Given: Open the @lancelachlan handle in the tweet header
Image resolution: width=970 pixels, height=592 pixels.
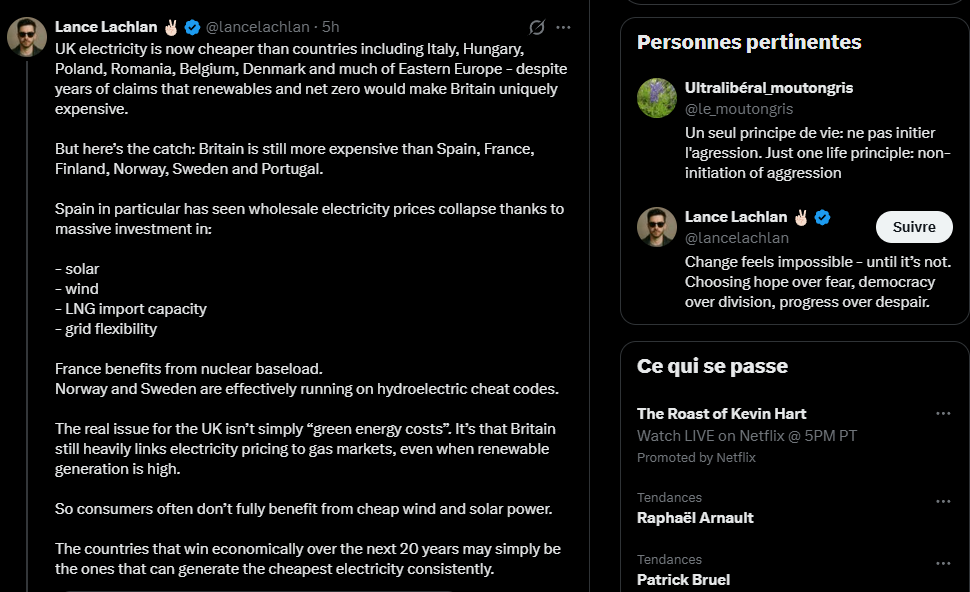Looking at the screenshot, I should click(257, 27).
